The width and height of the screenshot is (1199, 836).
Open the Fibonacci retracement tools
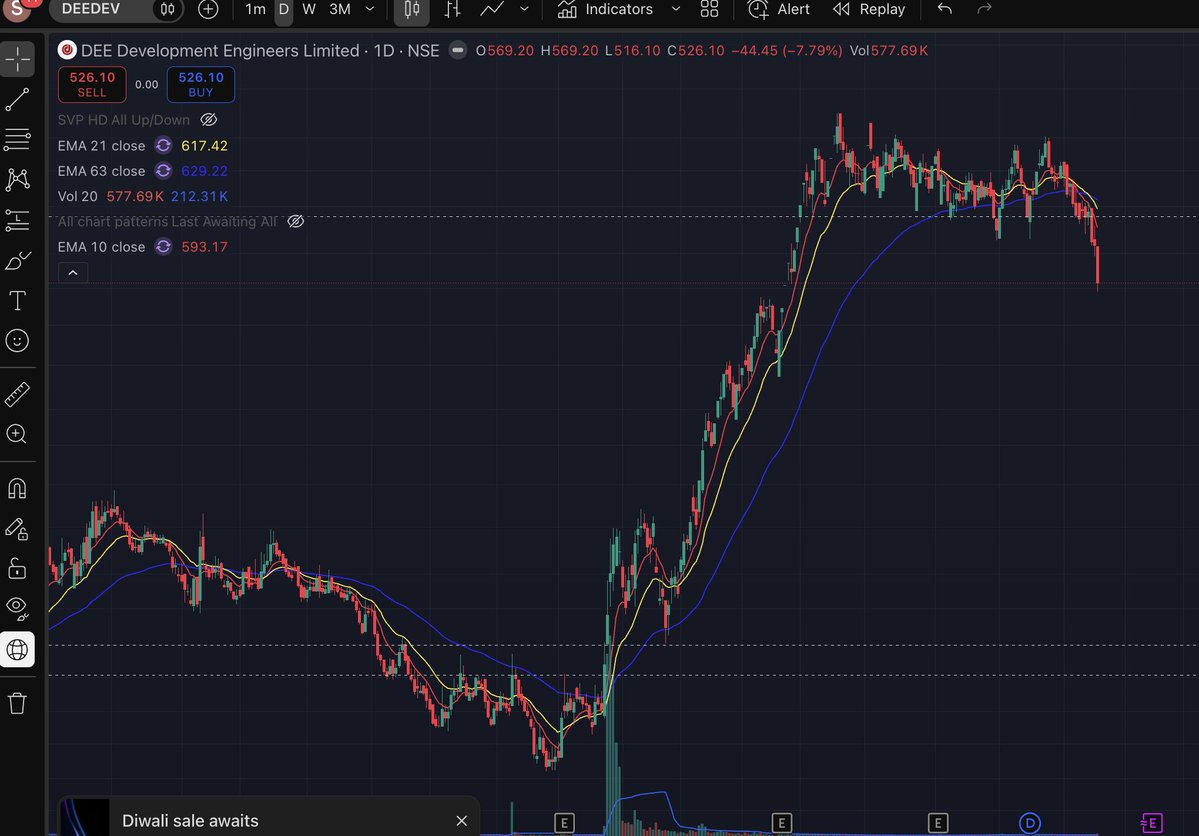pyautogui.click(x=18, y=139)
